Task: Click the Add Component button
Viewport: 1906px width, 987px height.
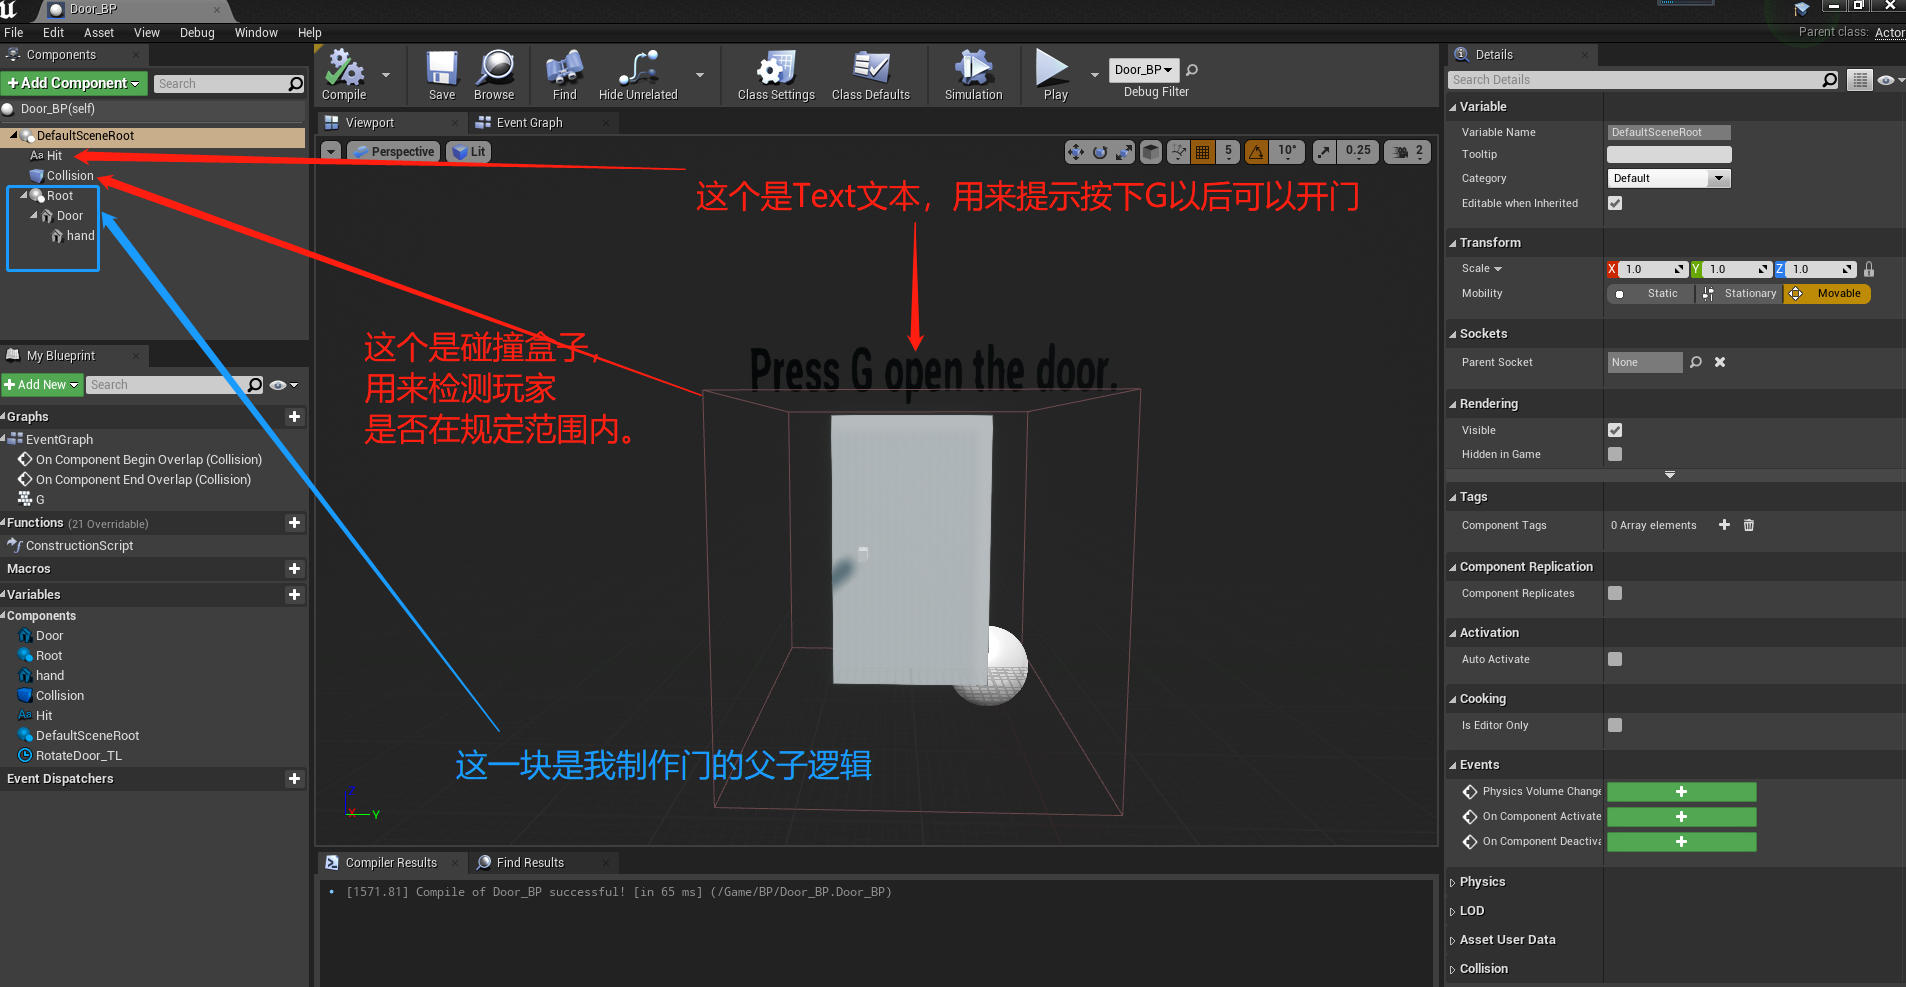Action: [x=68, y=83]
